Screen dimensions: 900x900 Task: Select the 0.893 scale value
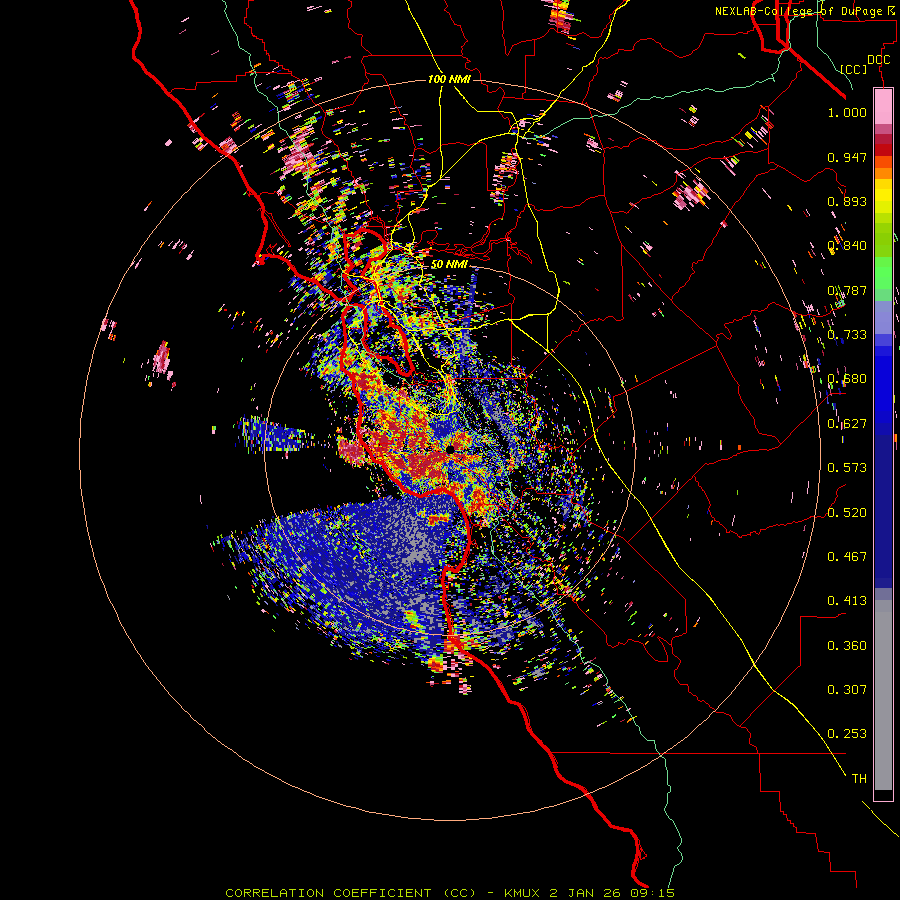point(847,201)
